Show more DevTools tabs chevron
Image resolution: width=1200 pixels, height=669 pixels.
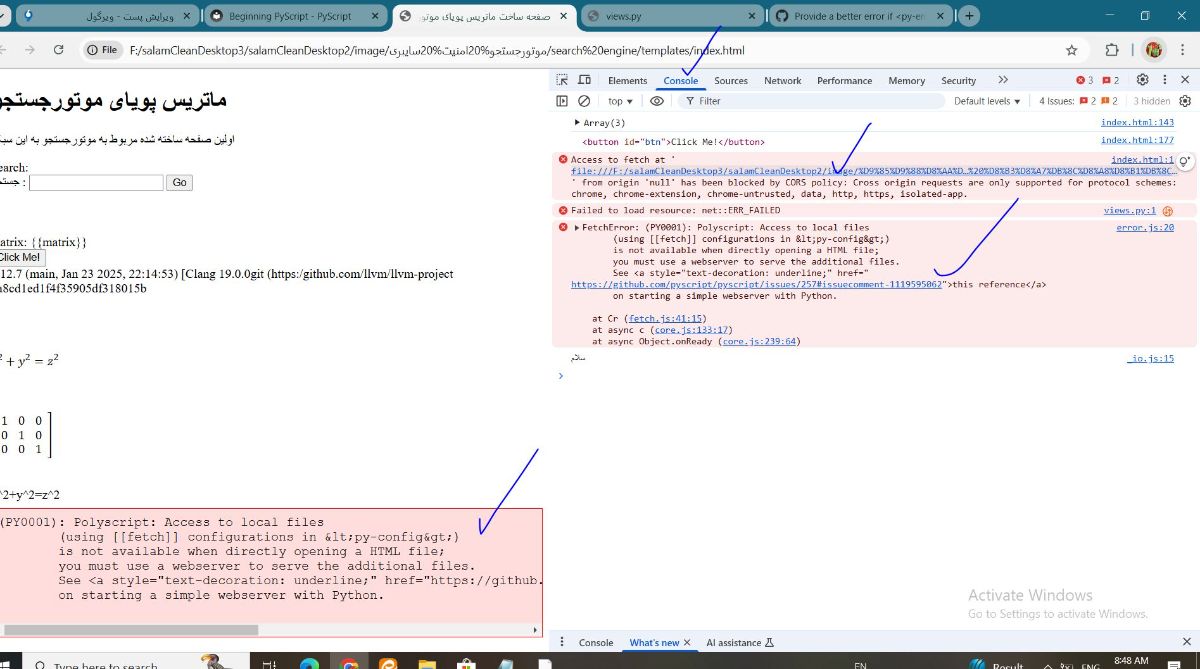pyautogui.click(x=1003, y=80)
